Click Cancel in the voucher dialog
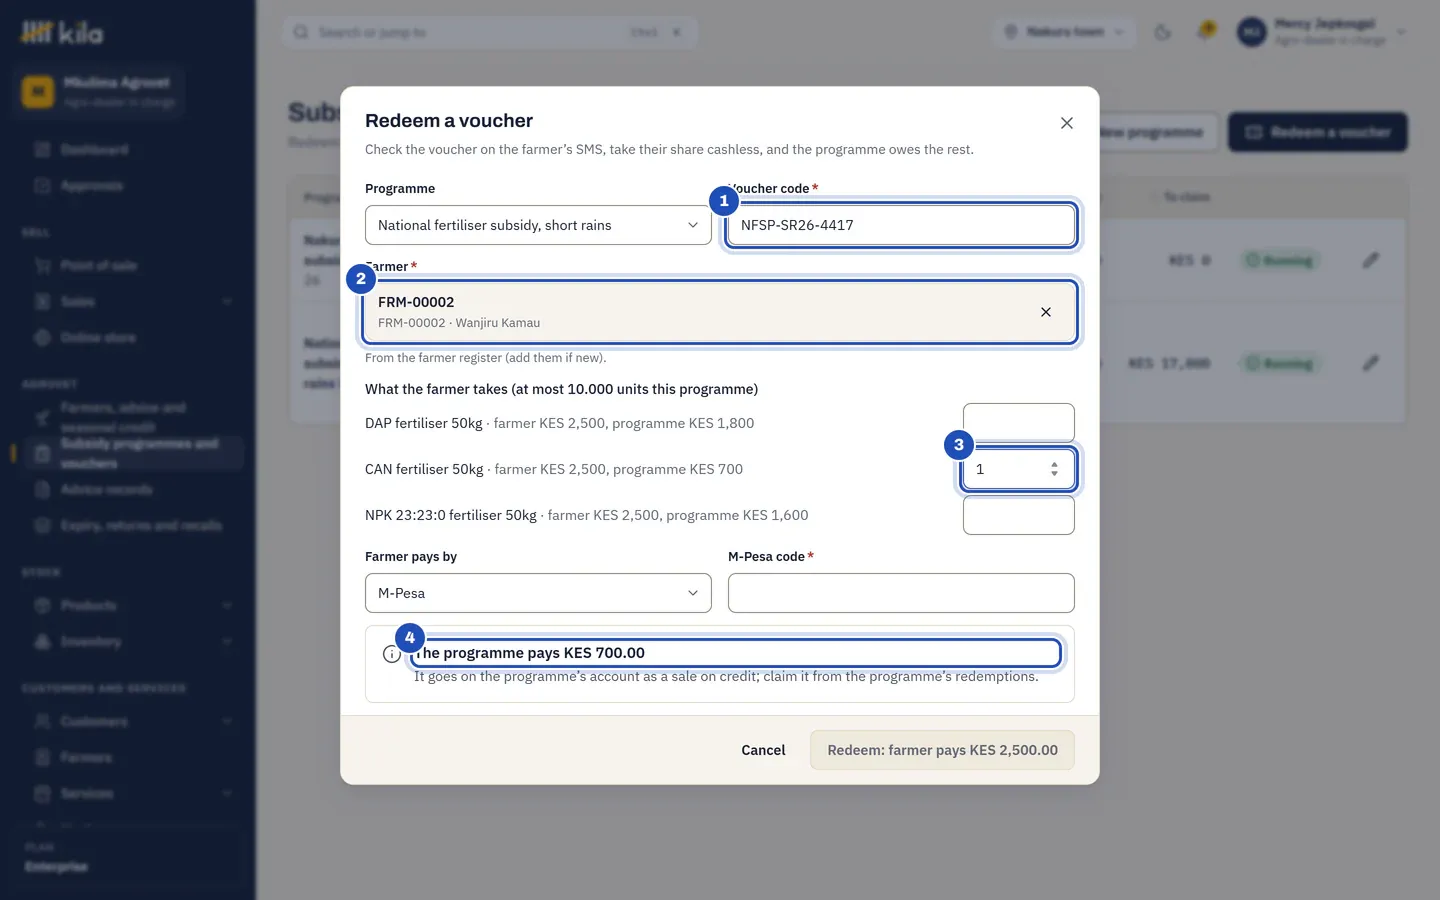The width and height of the screenshot is (1440, 900). 763,750
